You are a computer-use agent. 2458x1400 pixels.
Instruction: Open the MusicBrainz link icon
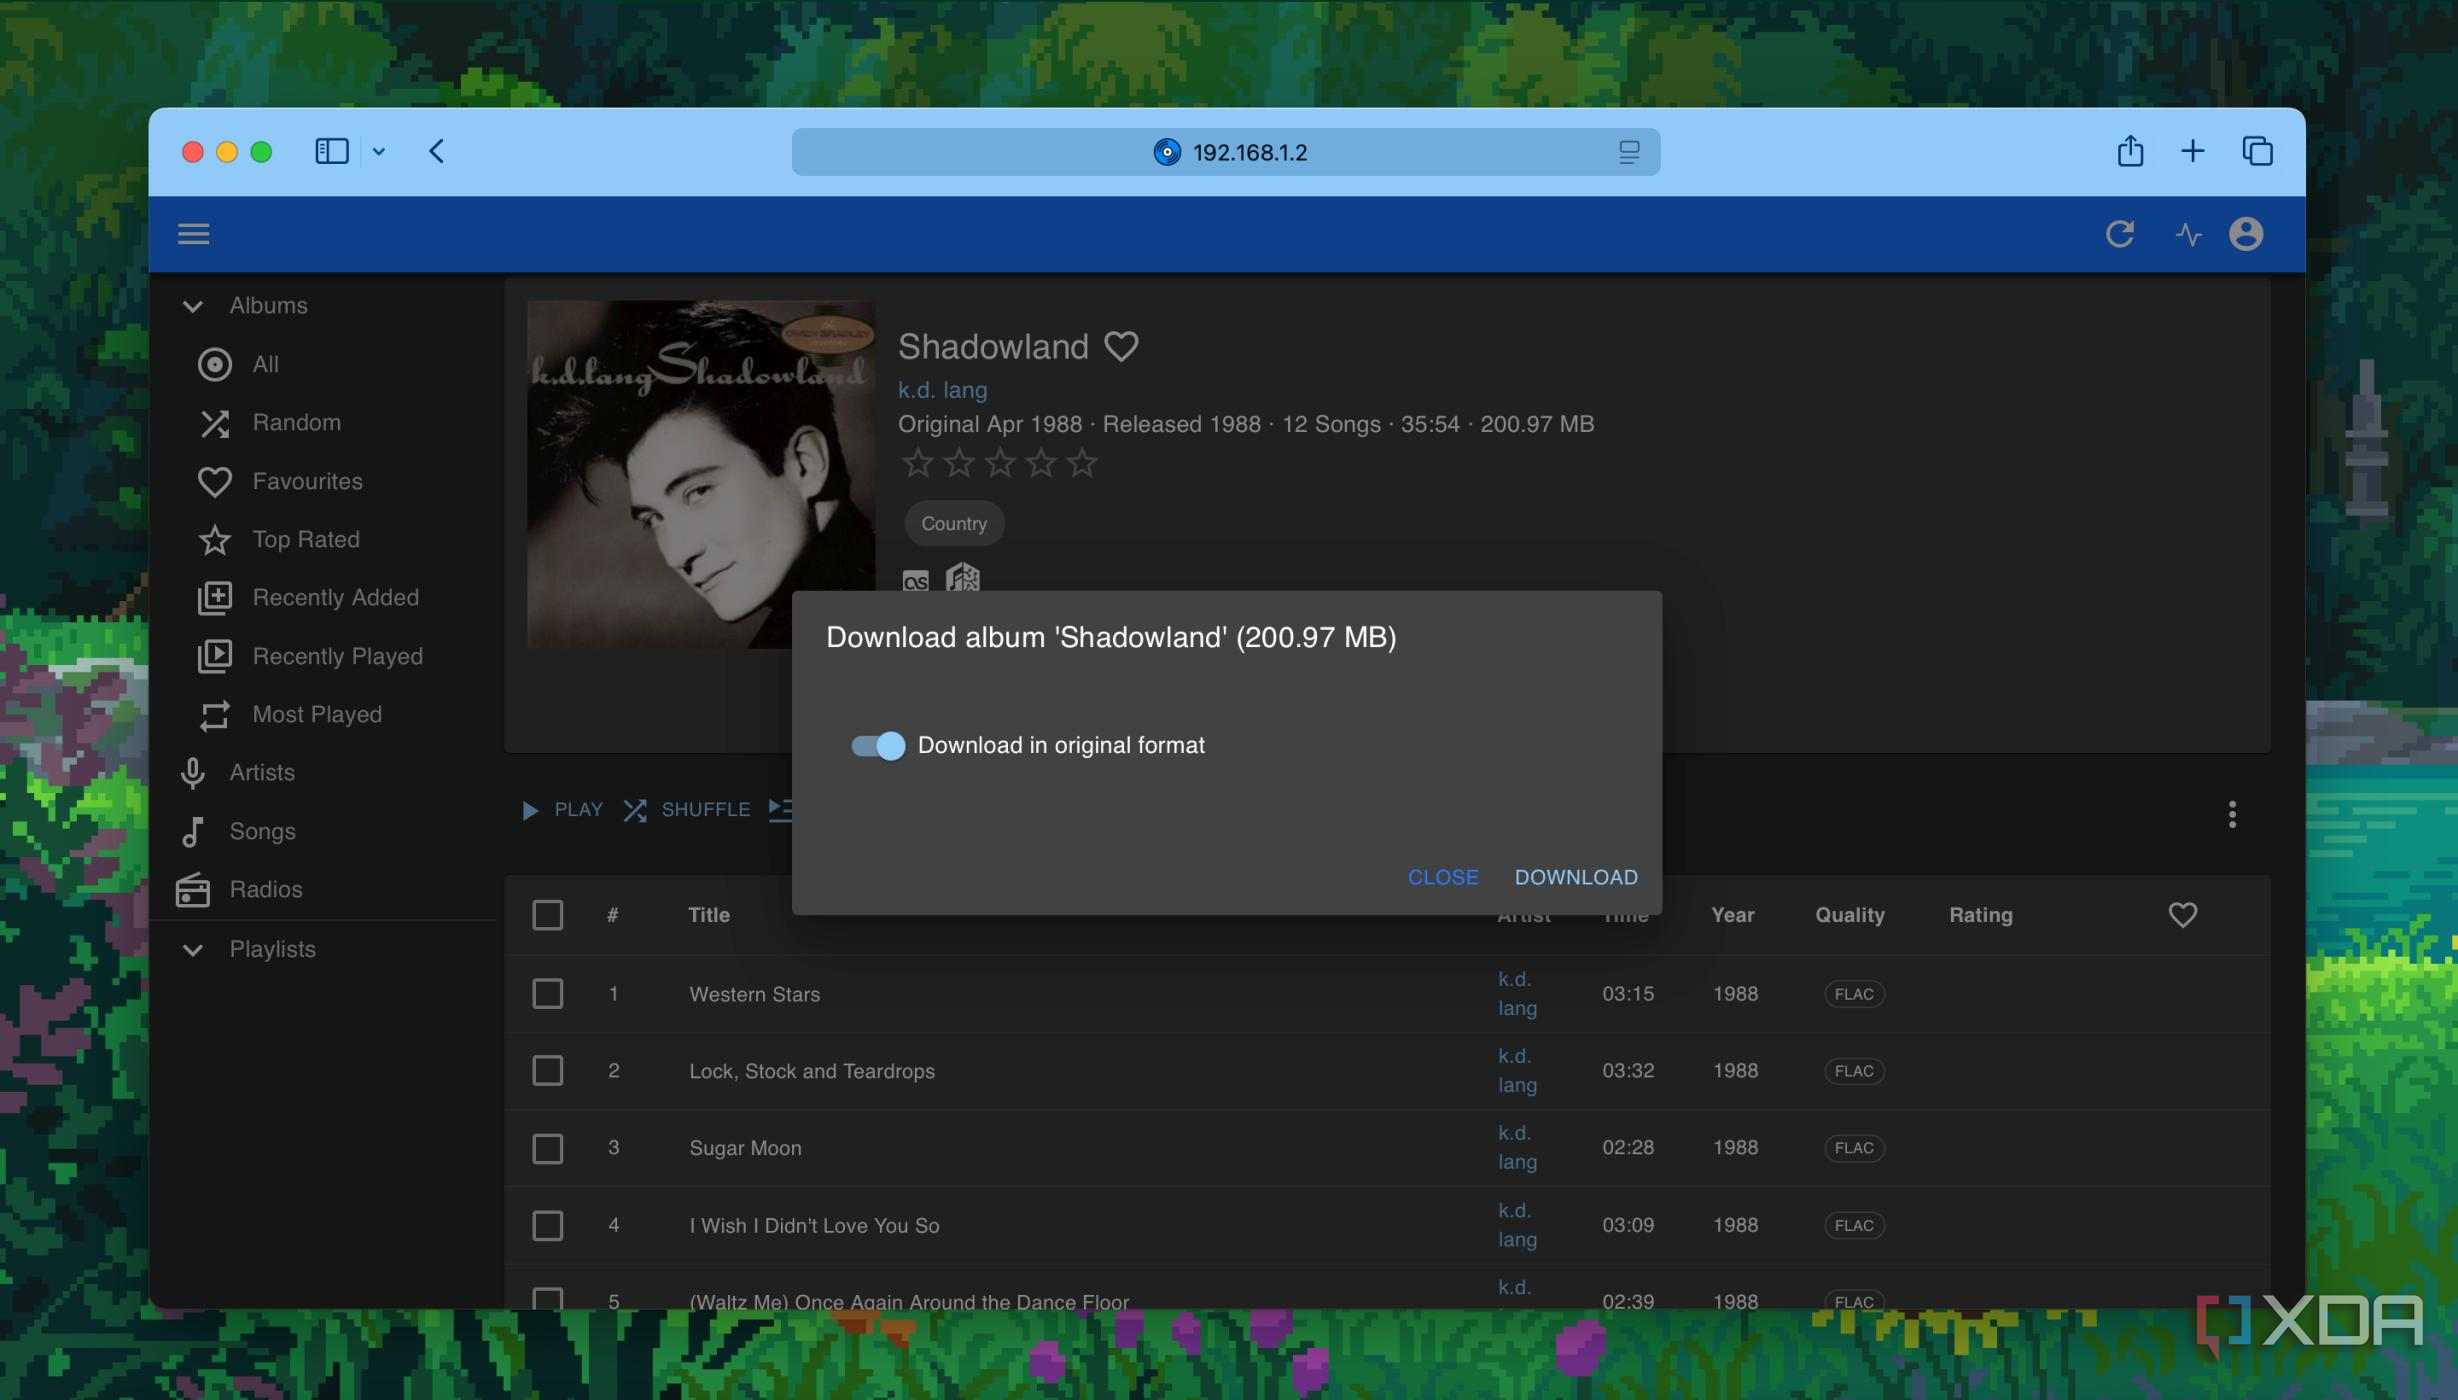[x=962, y=578]
